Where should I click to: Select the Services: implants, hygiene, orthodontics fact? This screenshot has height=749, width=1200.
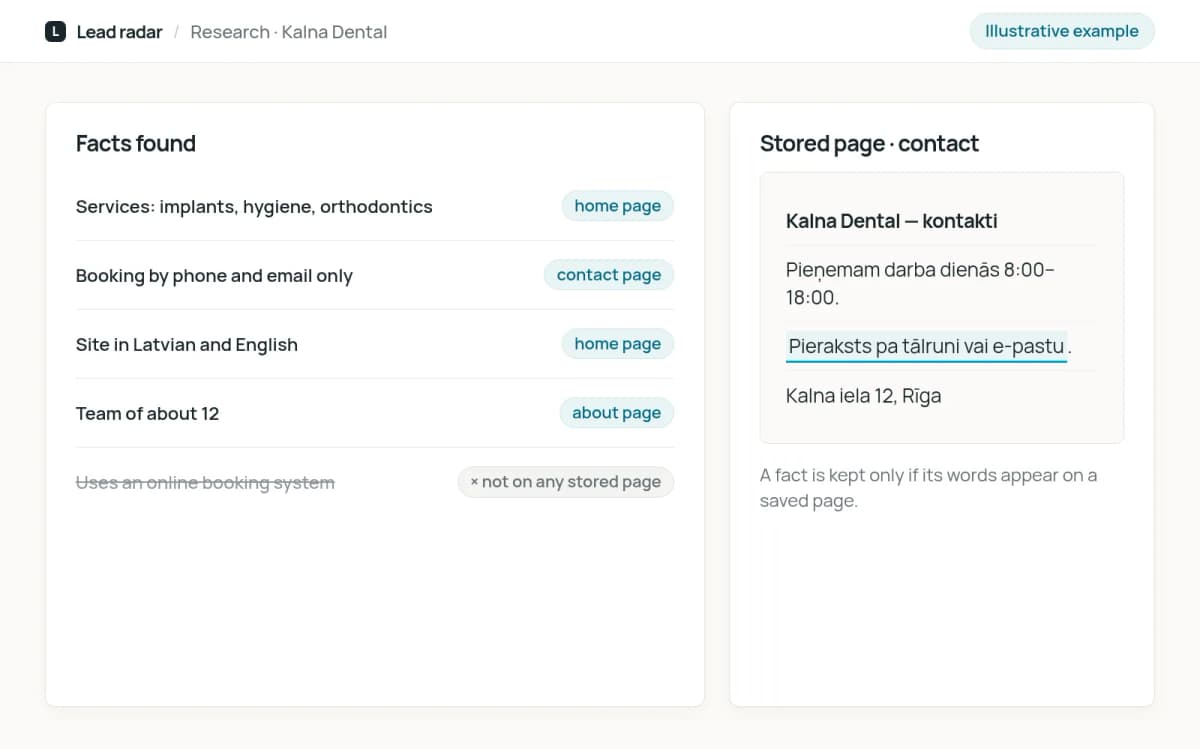tap(254, 207)
